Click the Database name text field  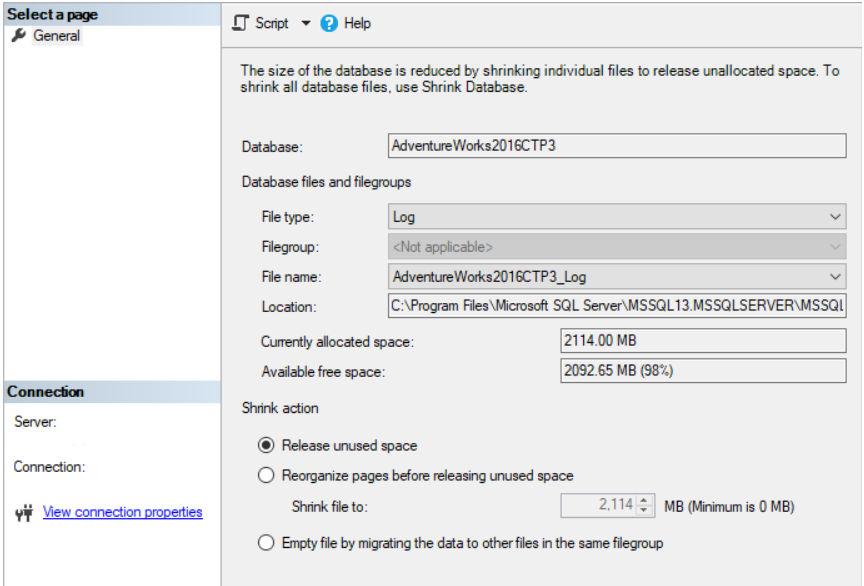617,146
